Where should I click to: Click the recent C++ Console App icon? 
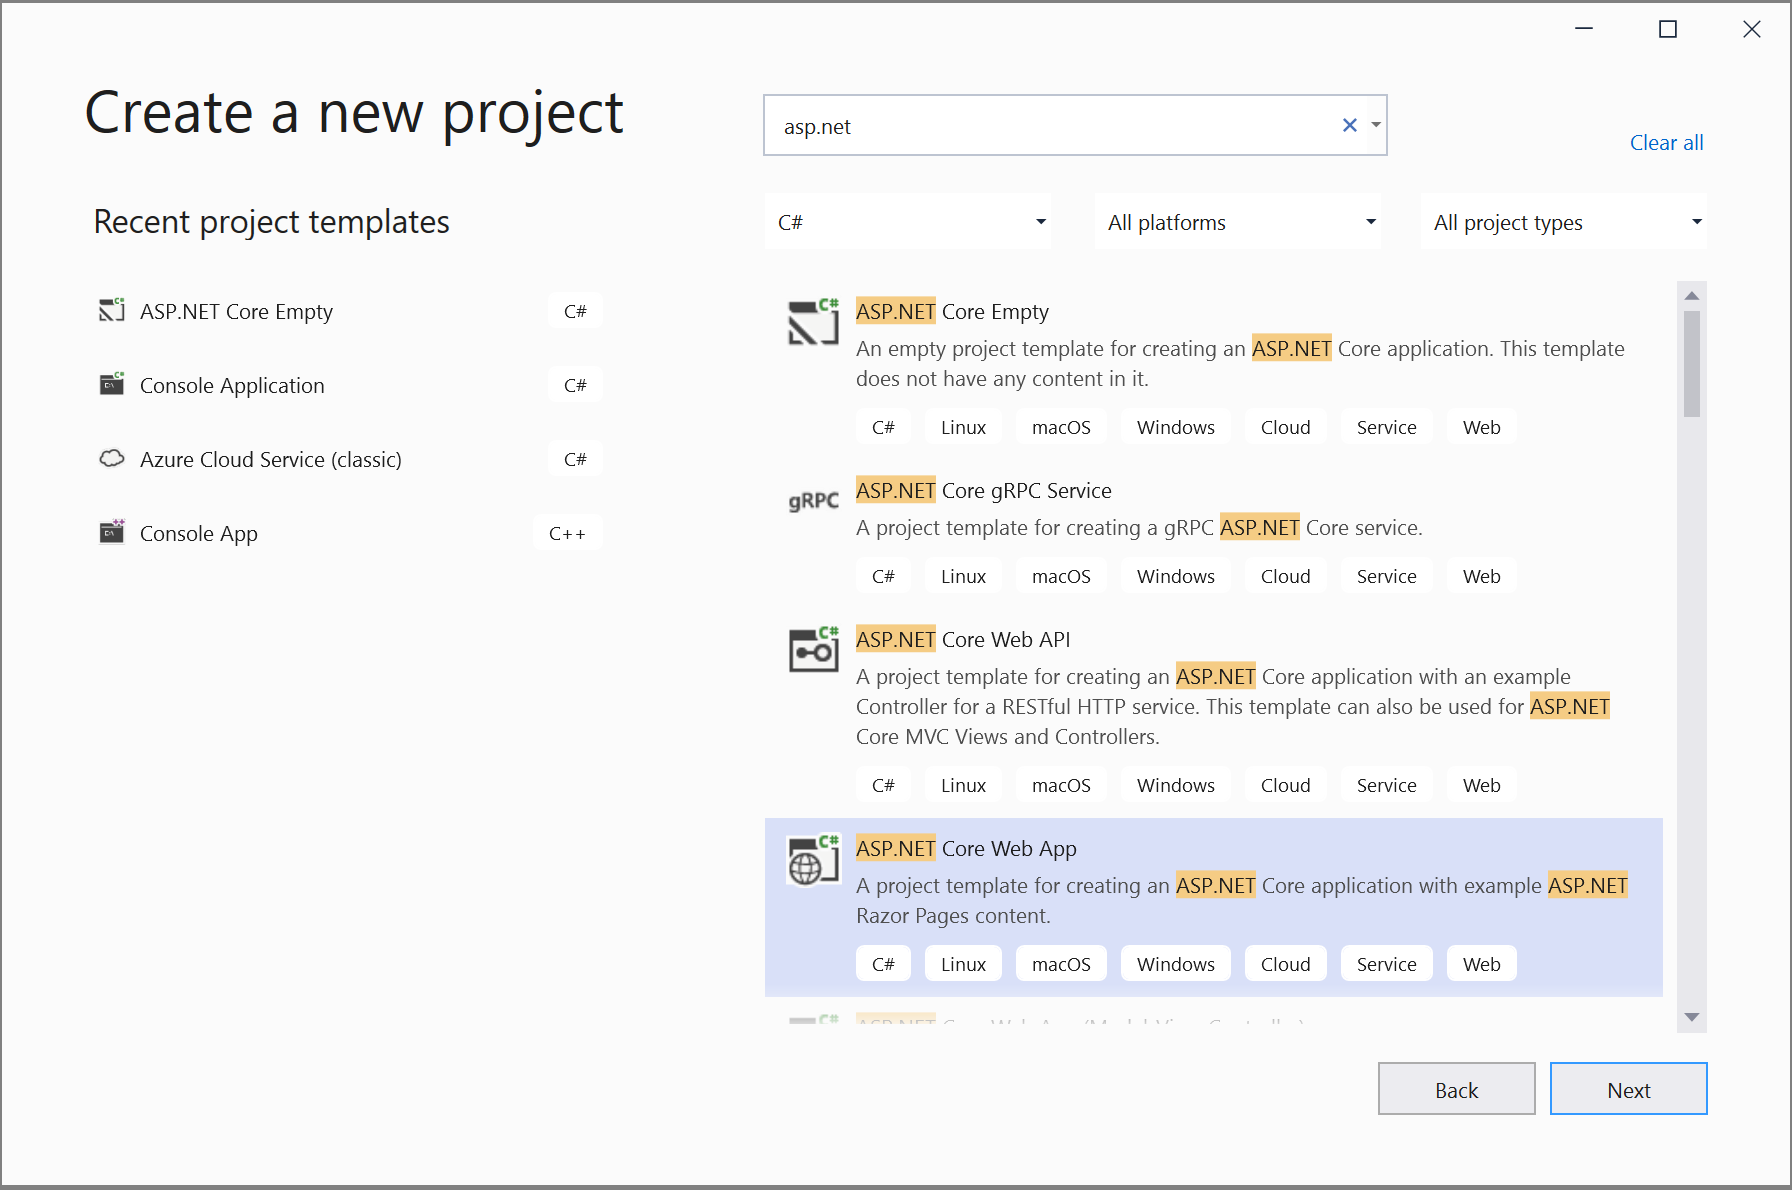[112, 532]
